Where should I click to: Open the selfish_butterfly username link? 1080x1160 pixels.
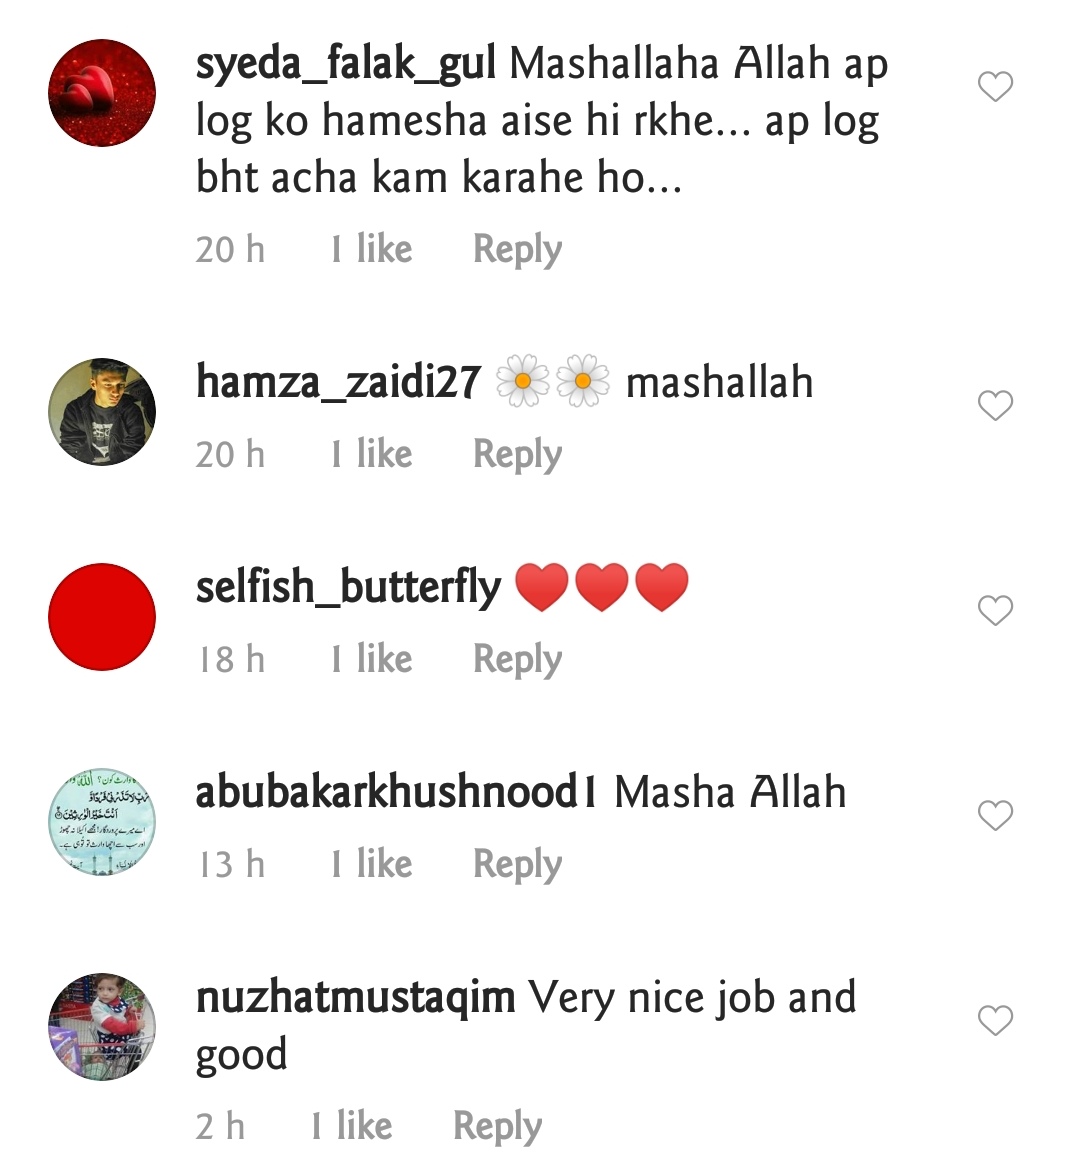click(348, 588)
